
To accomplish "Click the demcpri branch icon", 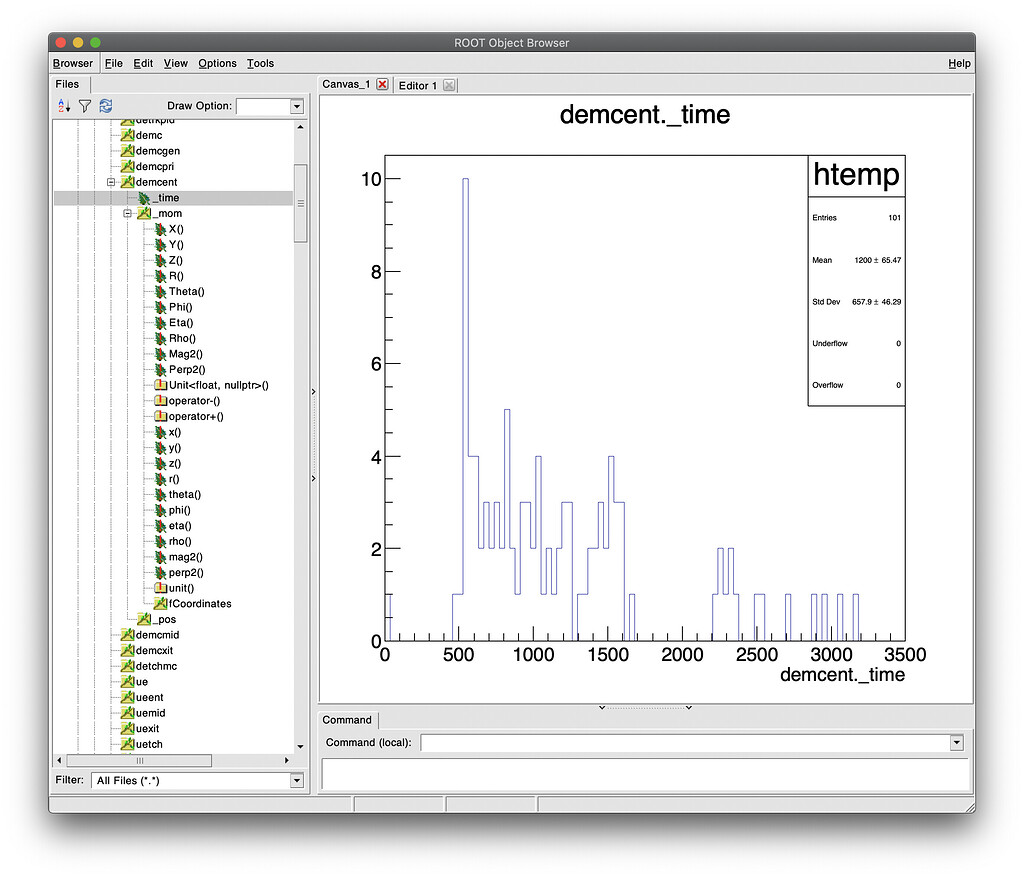I will 128,167.
